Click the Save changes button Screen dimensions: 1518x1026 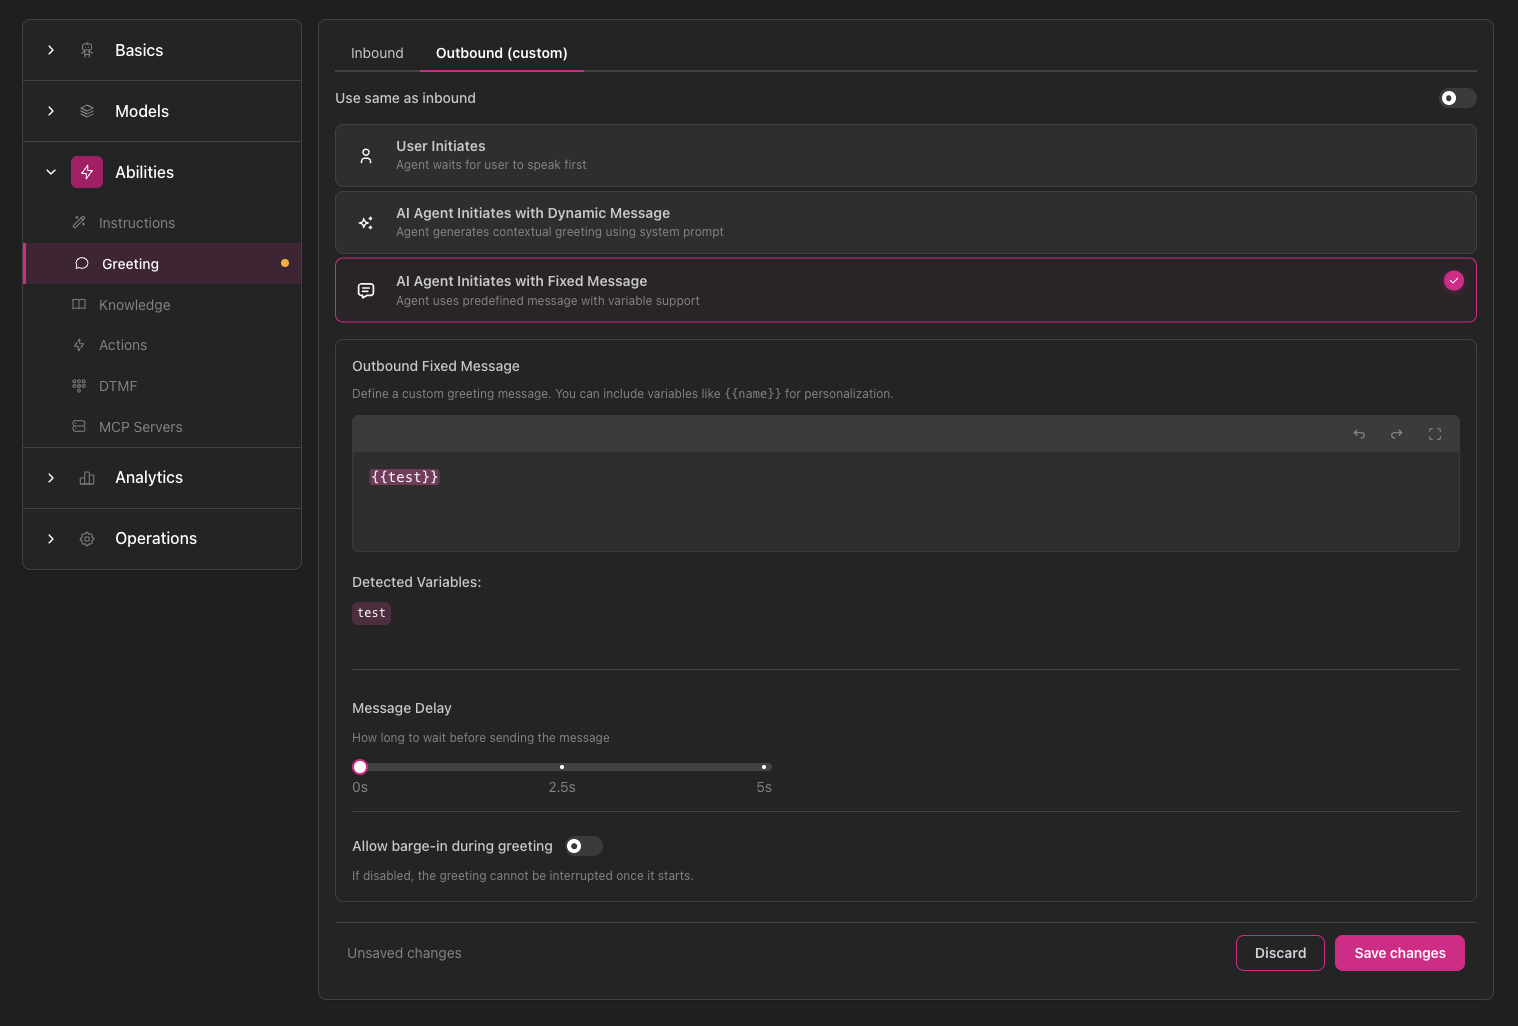click(1399, 953)
